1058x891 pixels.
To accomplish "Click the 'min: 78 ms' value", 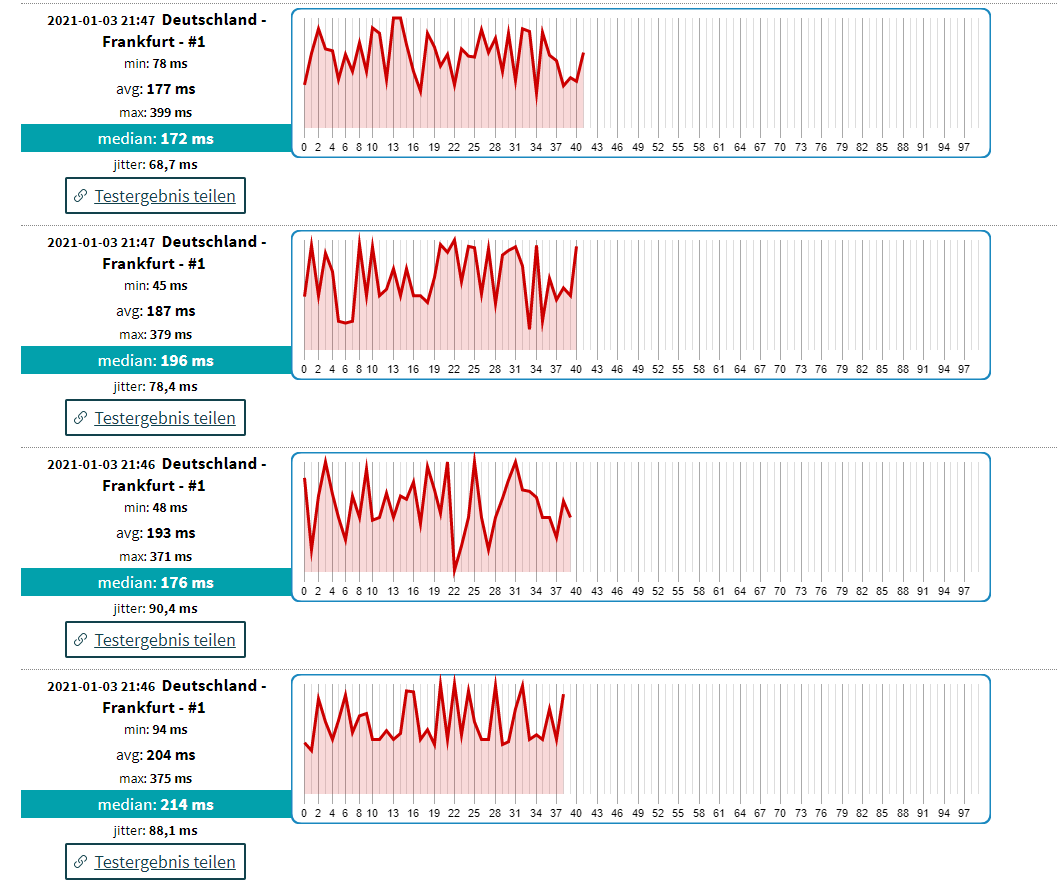I will 156,64.
